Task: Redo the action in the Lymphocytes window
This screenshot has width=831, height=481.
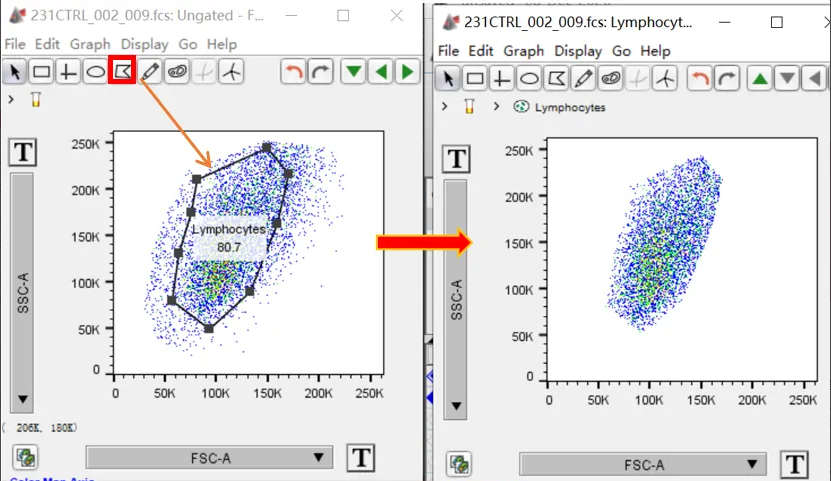Action: point(727,78)
